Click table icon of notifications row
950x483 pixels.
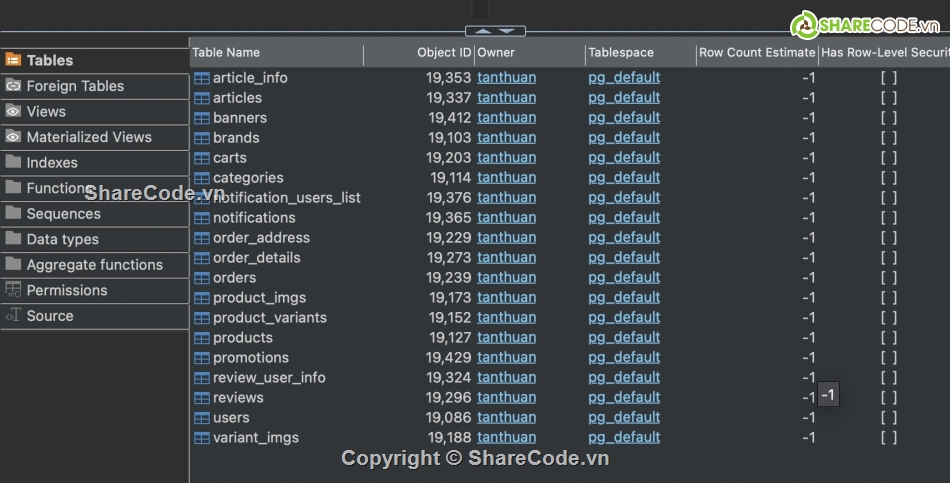[x=202, y=218]
